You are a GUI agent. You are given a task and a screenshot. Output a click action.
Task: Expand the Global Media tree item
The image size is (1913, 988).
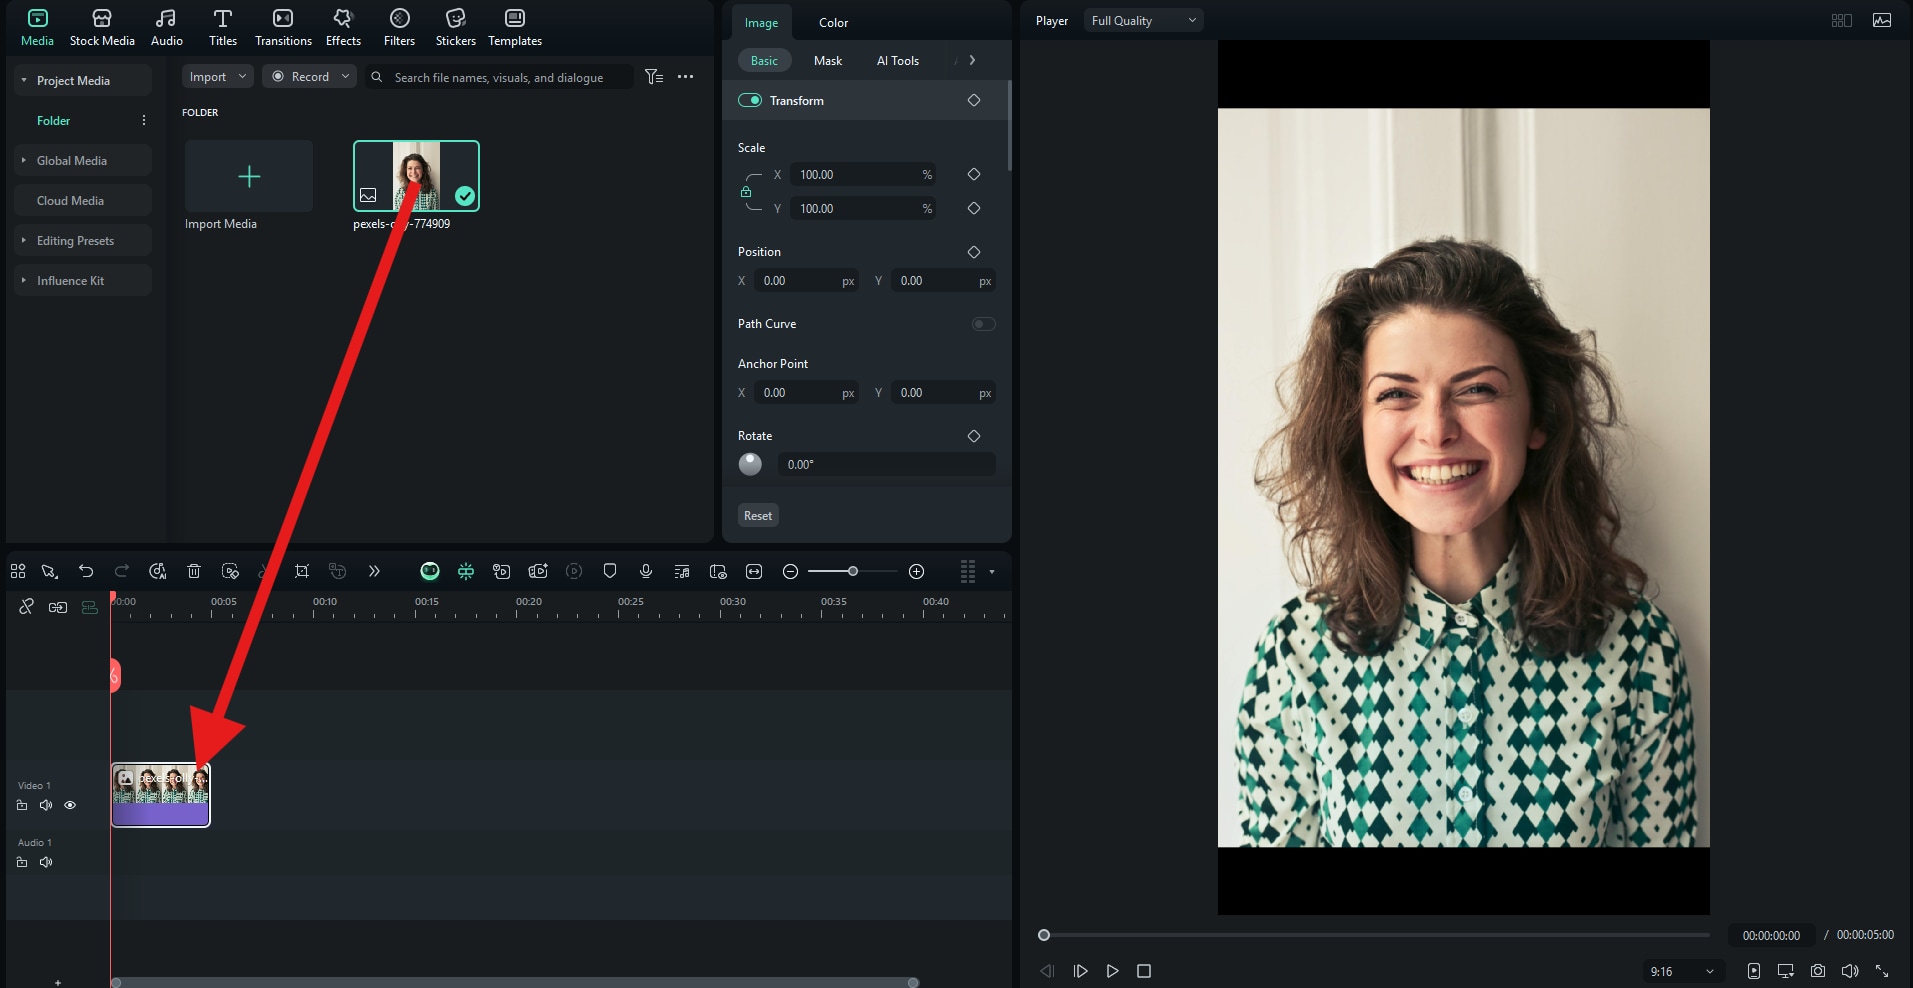[x=24, y=160]
